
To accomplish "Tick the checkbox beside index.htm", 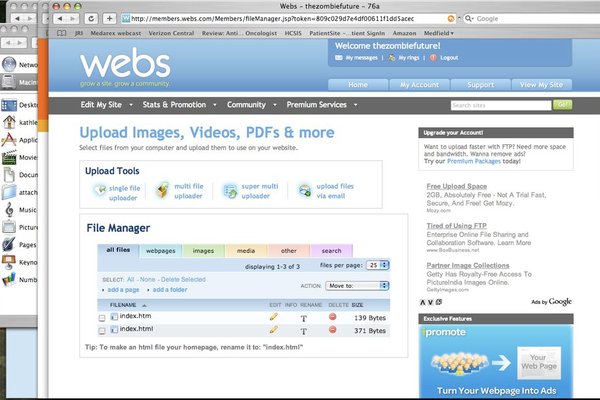I will pos(102,317).
